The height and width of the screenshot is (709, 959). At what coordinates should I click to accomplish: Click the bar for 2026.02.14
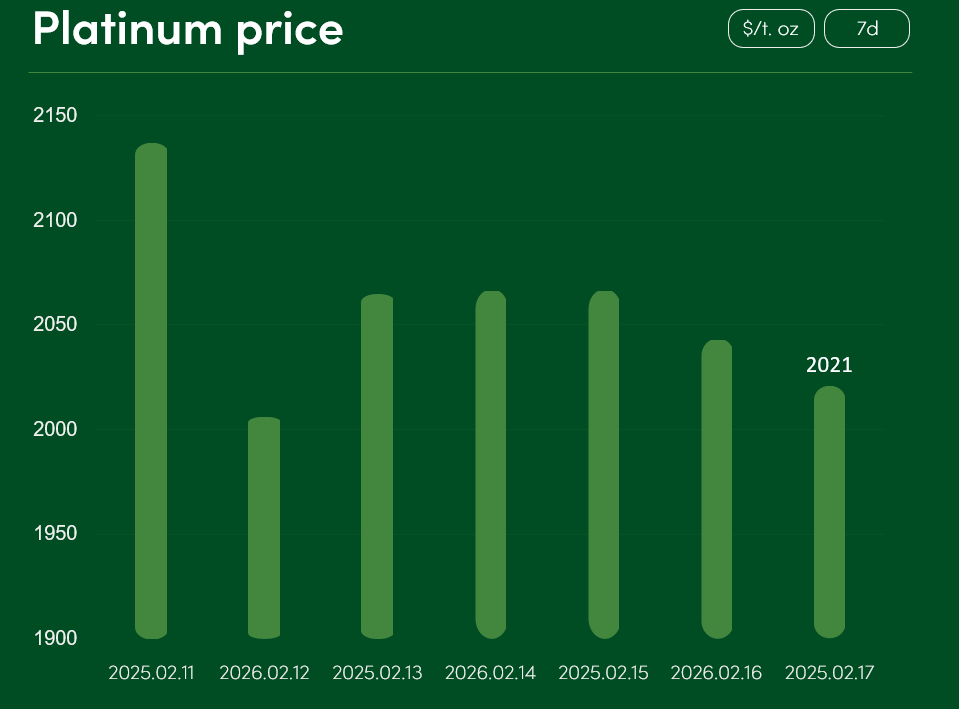(490, 464)
